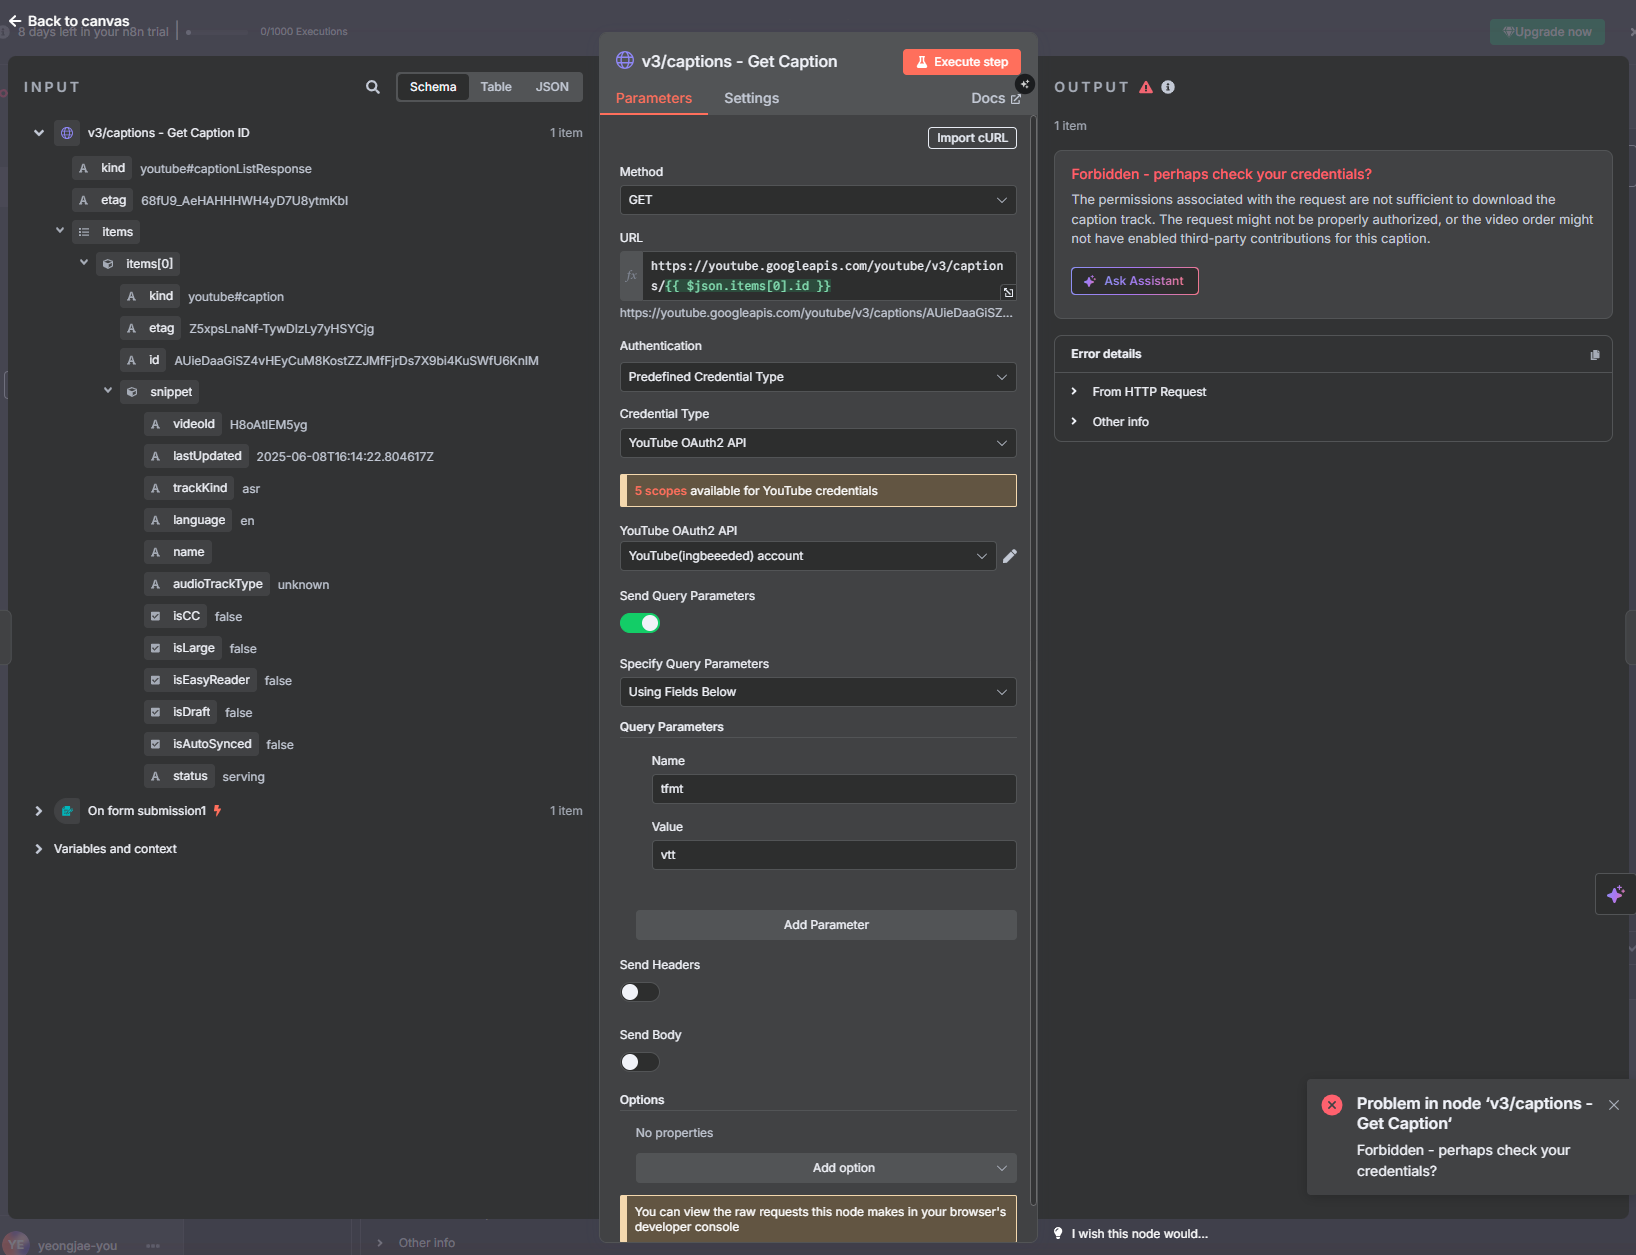
Task: Collapse the v3/captions - Get Caption ID tree
Action: click(x=39, y=133)
